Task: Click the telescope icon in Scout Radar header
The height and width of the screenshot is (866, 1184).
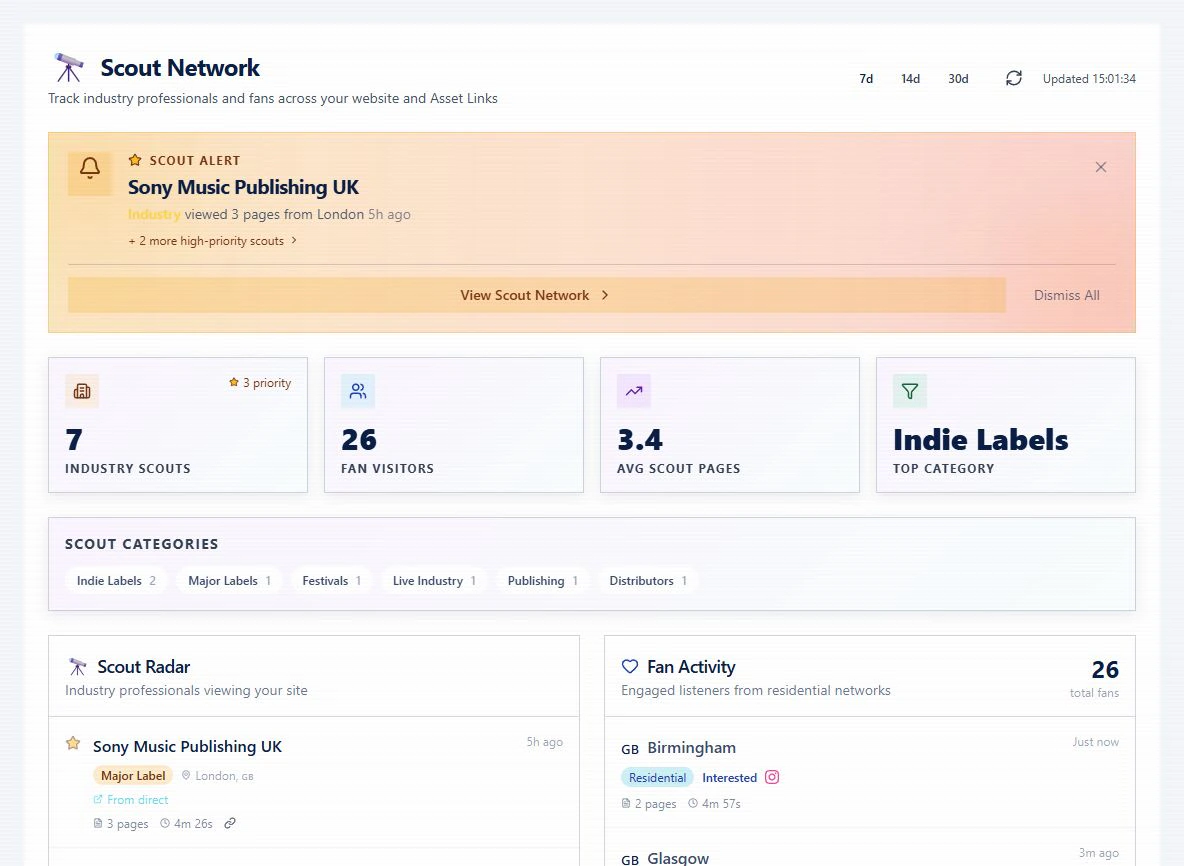Action: [77, 667]
